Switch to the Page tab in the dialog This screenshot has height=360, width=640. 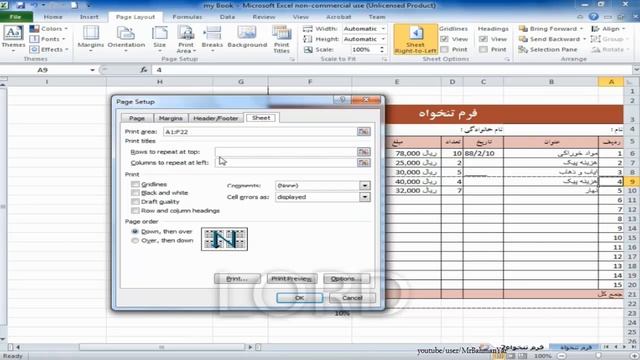pos(137,118)
